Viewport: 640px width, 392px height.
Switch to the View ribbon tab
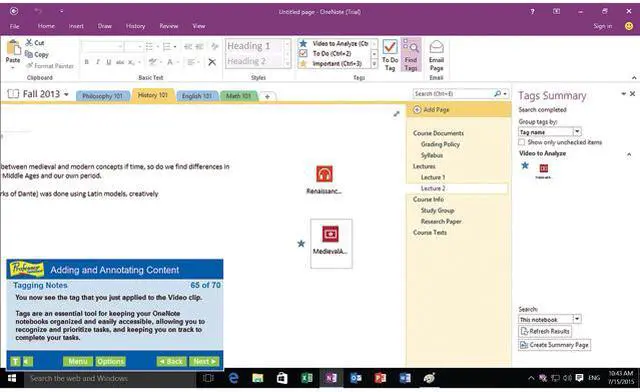point(199,26)
